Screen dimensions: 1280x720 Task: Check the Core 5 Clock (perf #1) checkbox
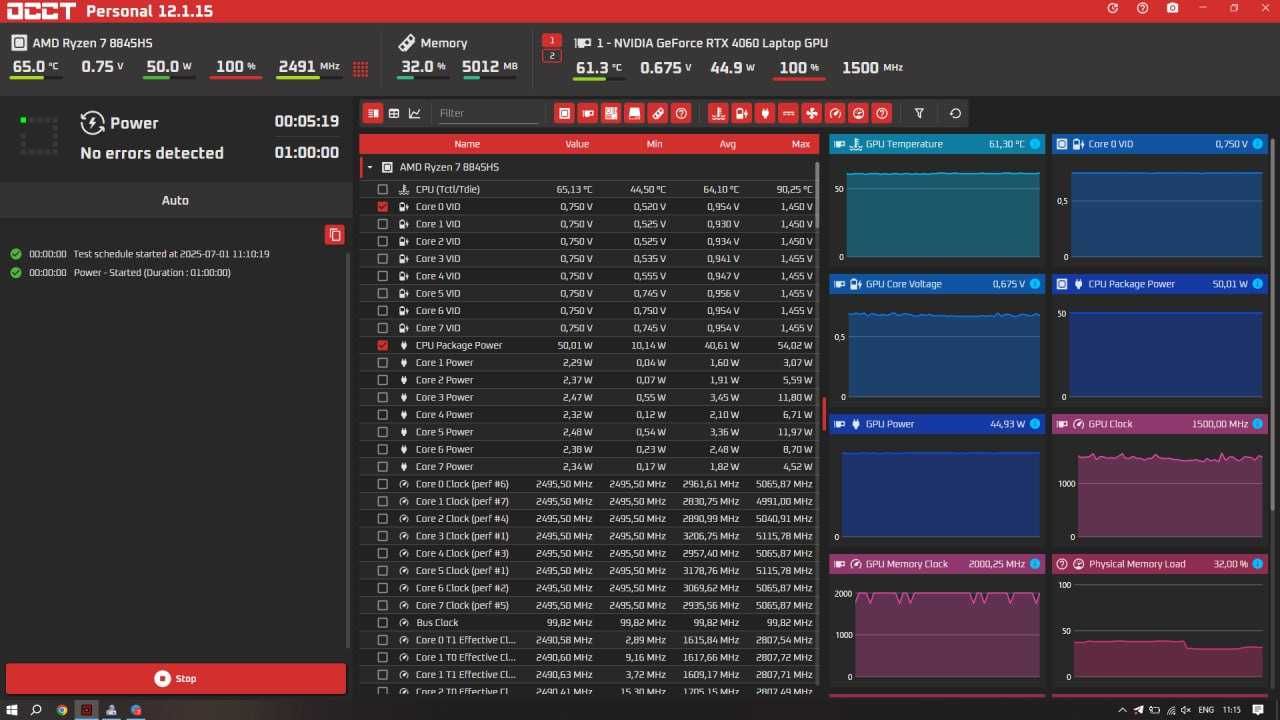pyautogui.click(x=382, y=570)
